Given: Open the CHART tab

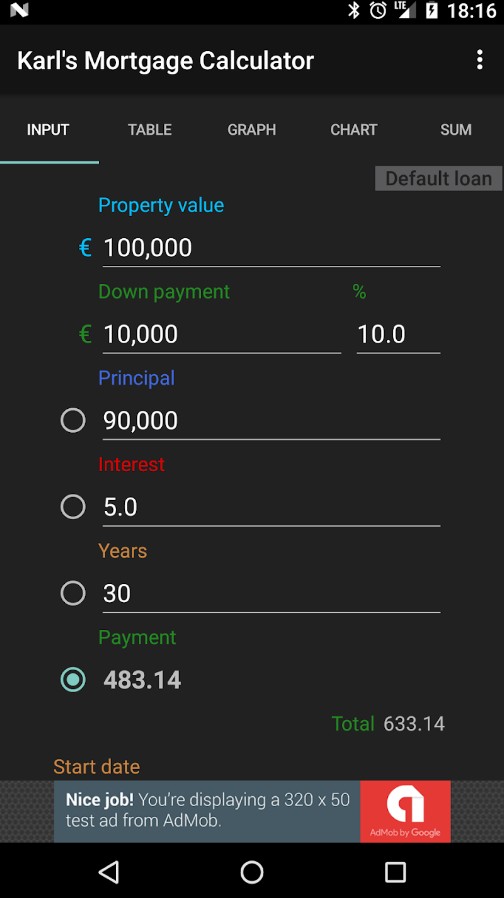Looking at the screenshot, I should pos(353,129).
